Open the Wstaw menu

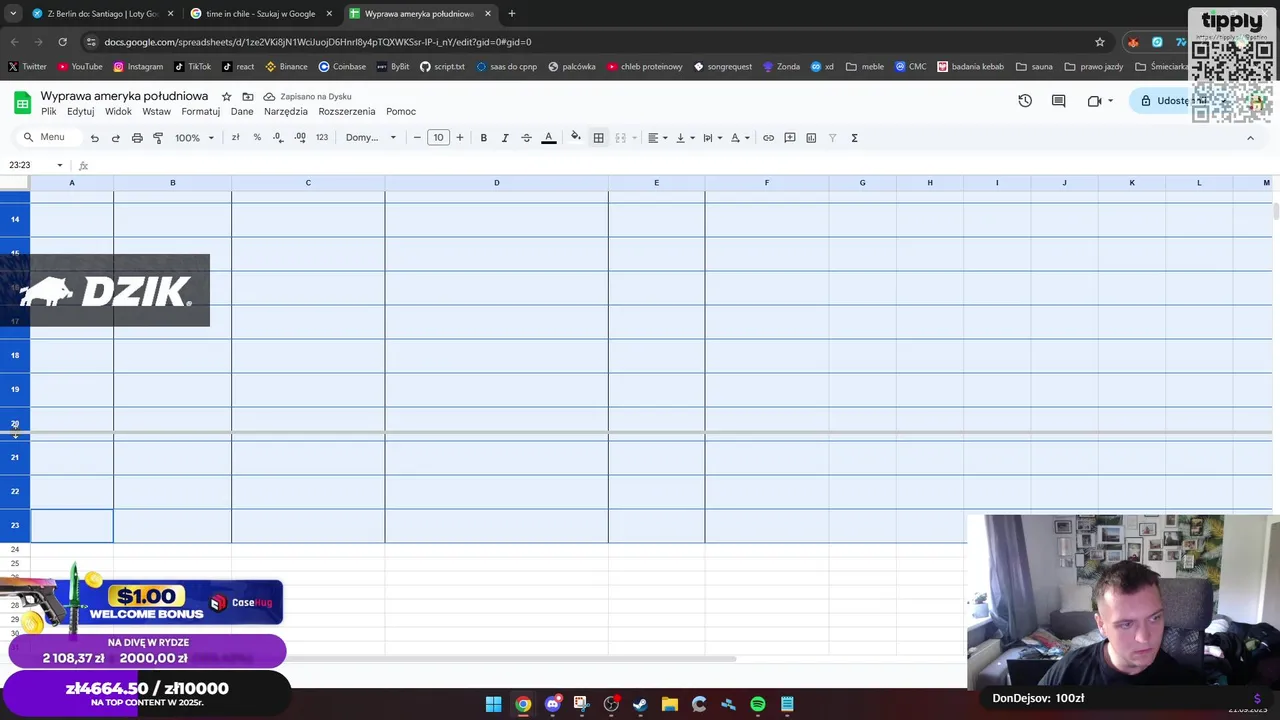(156, 112)
